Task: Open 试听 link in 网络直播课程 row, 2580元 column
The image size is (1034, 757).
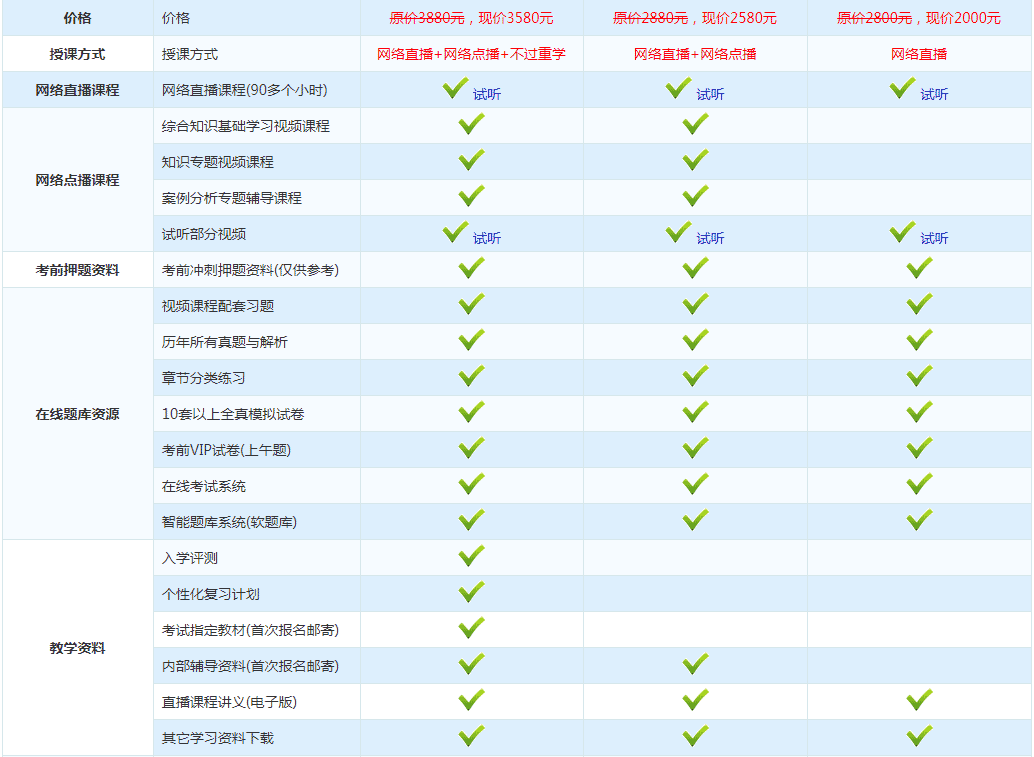Action: click(710, 94)
